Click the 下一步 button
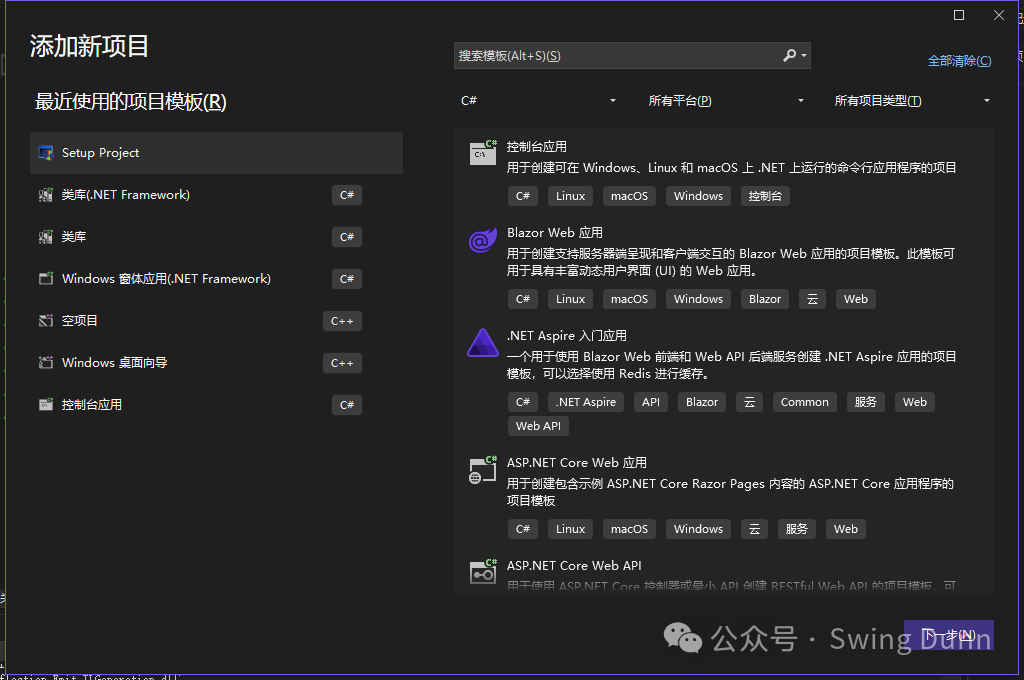This screenshot has height=680, width=1024. click(x=948, y=634)
